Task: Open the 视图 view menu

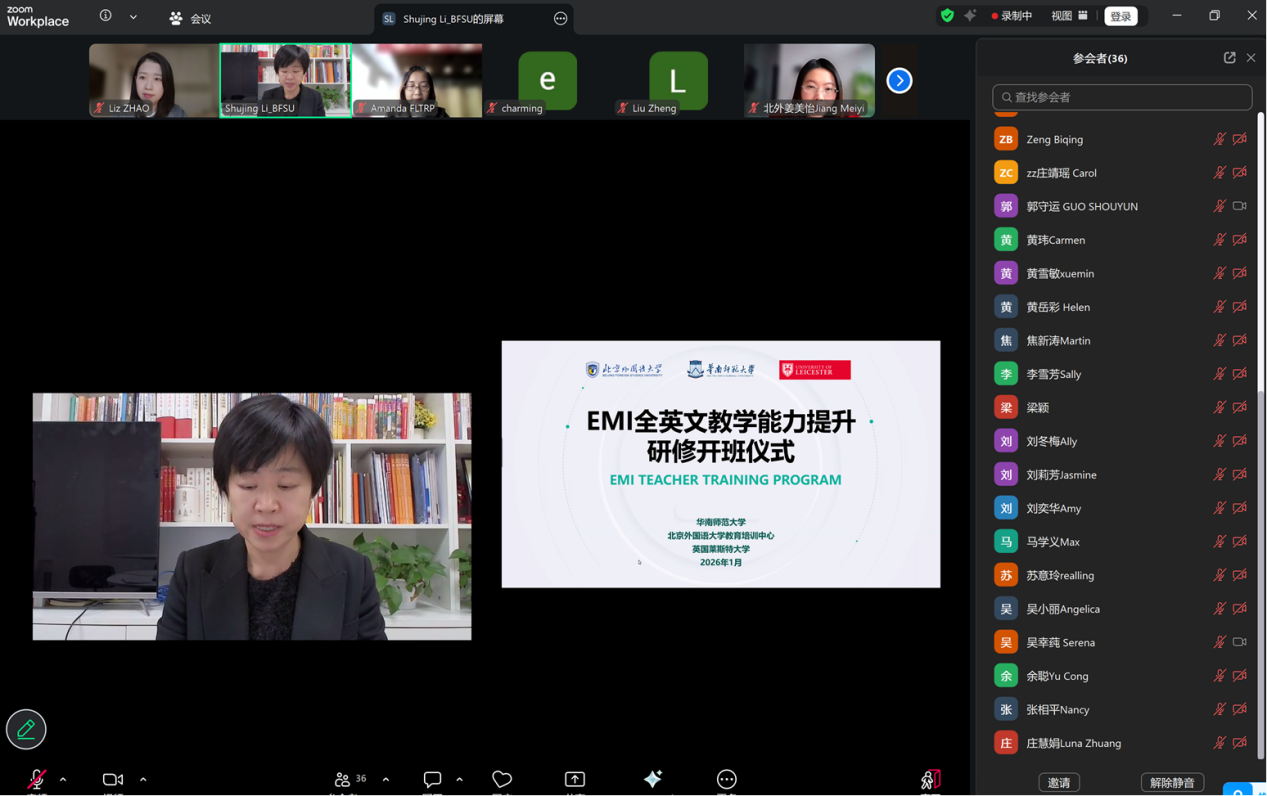Action: [1069, 16]
